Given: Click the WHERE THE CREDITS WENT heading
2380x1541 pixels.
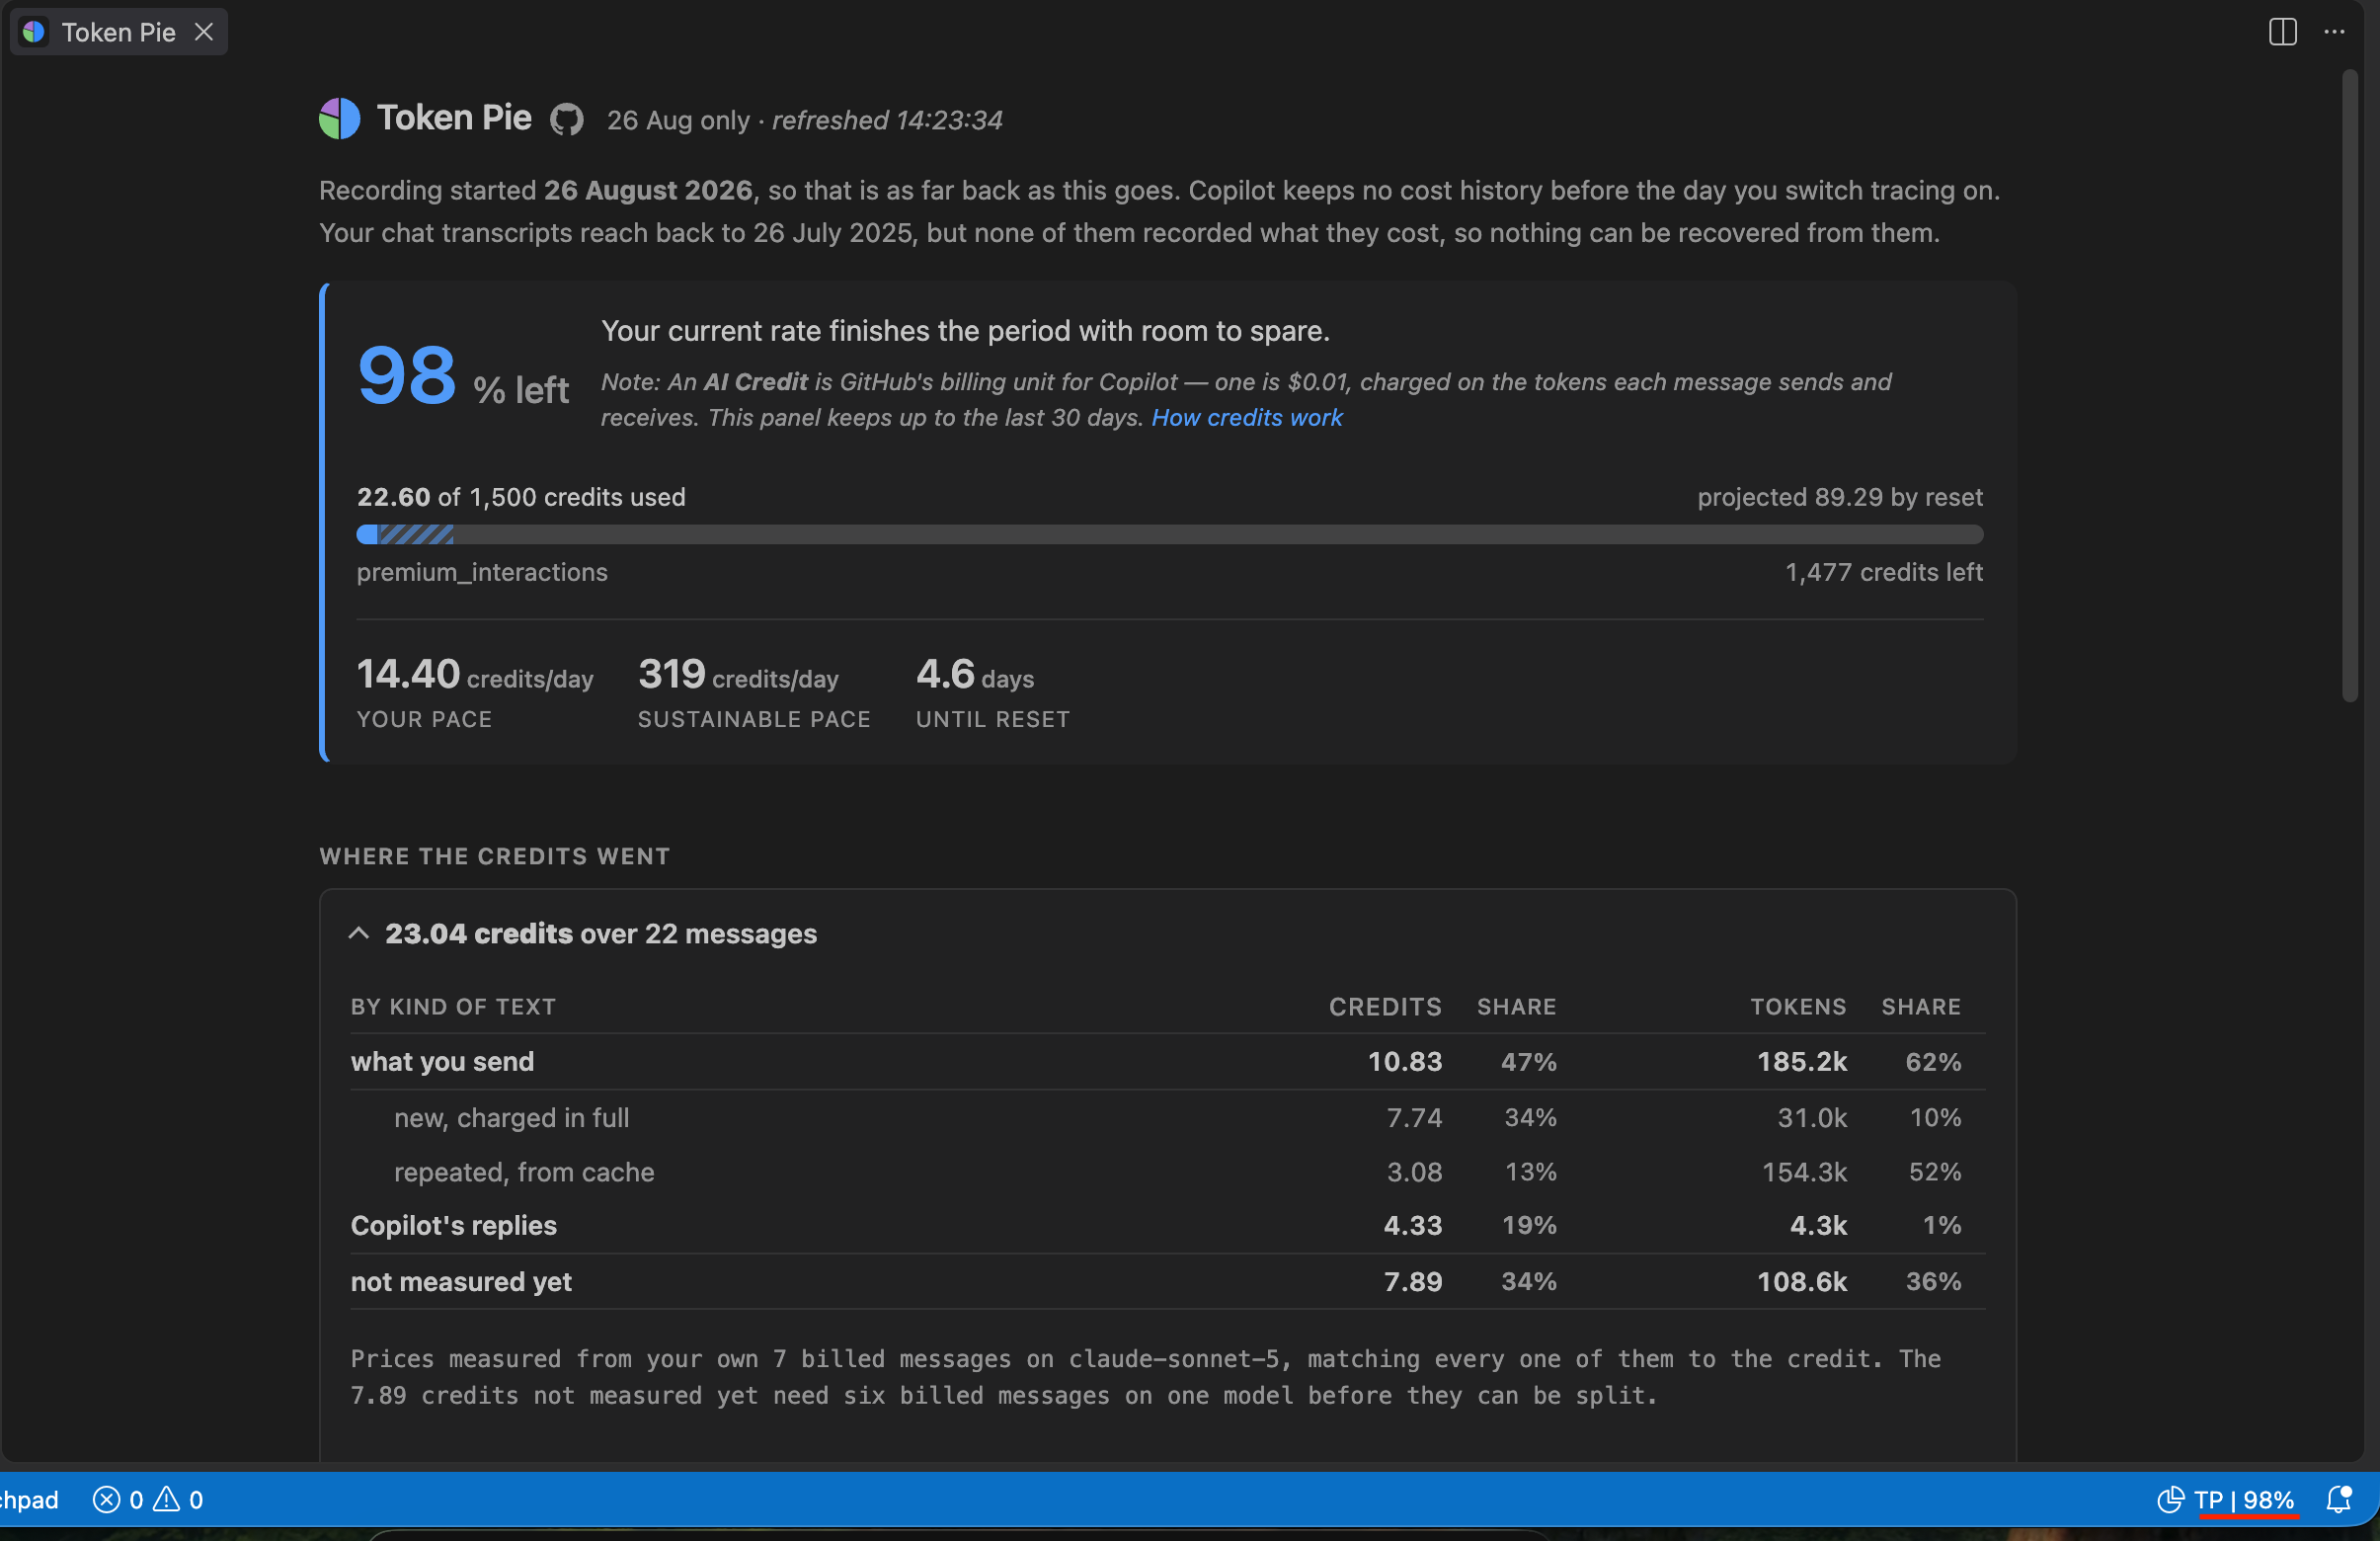Looking at the screenshot, I should (495, 856).
